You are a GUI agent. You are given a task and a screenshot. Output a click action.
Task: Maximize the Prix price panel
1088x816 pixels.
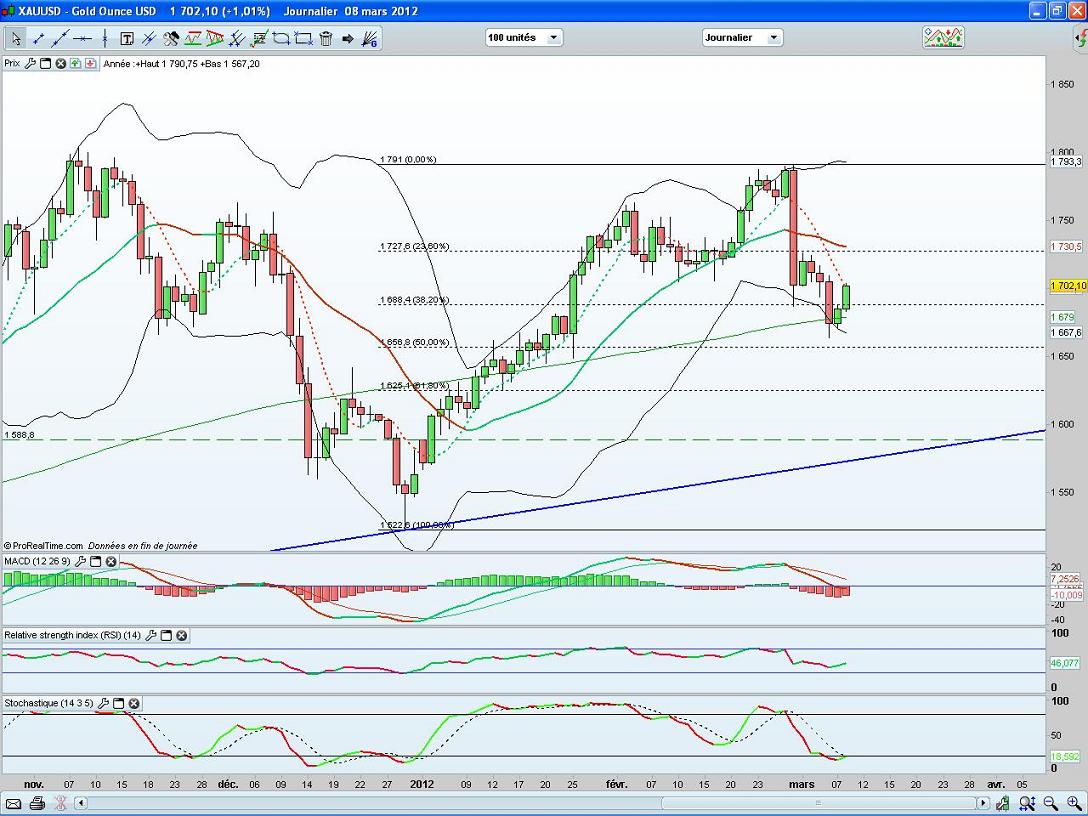pos(45,64)
